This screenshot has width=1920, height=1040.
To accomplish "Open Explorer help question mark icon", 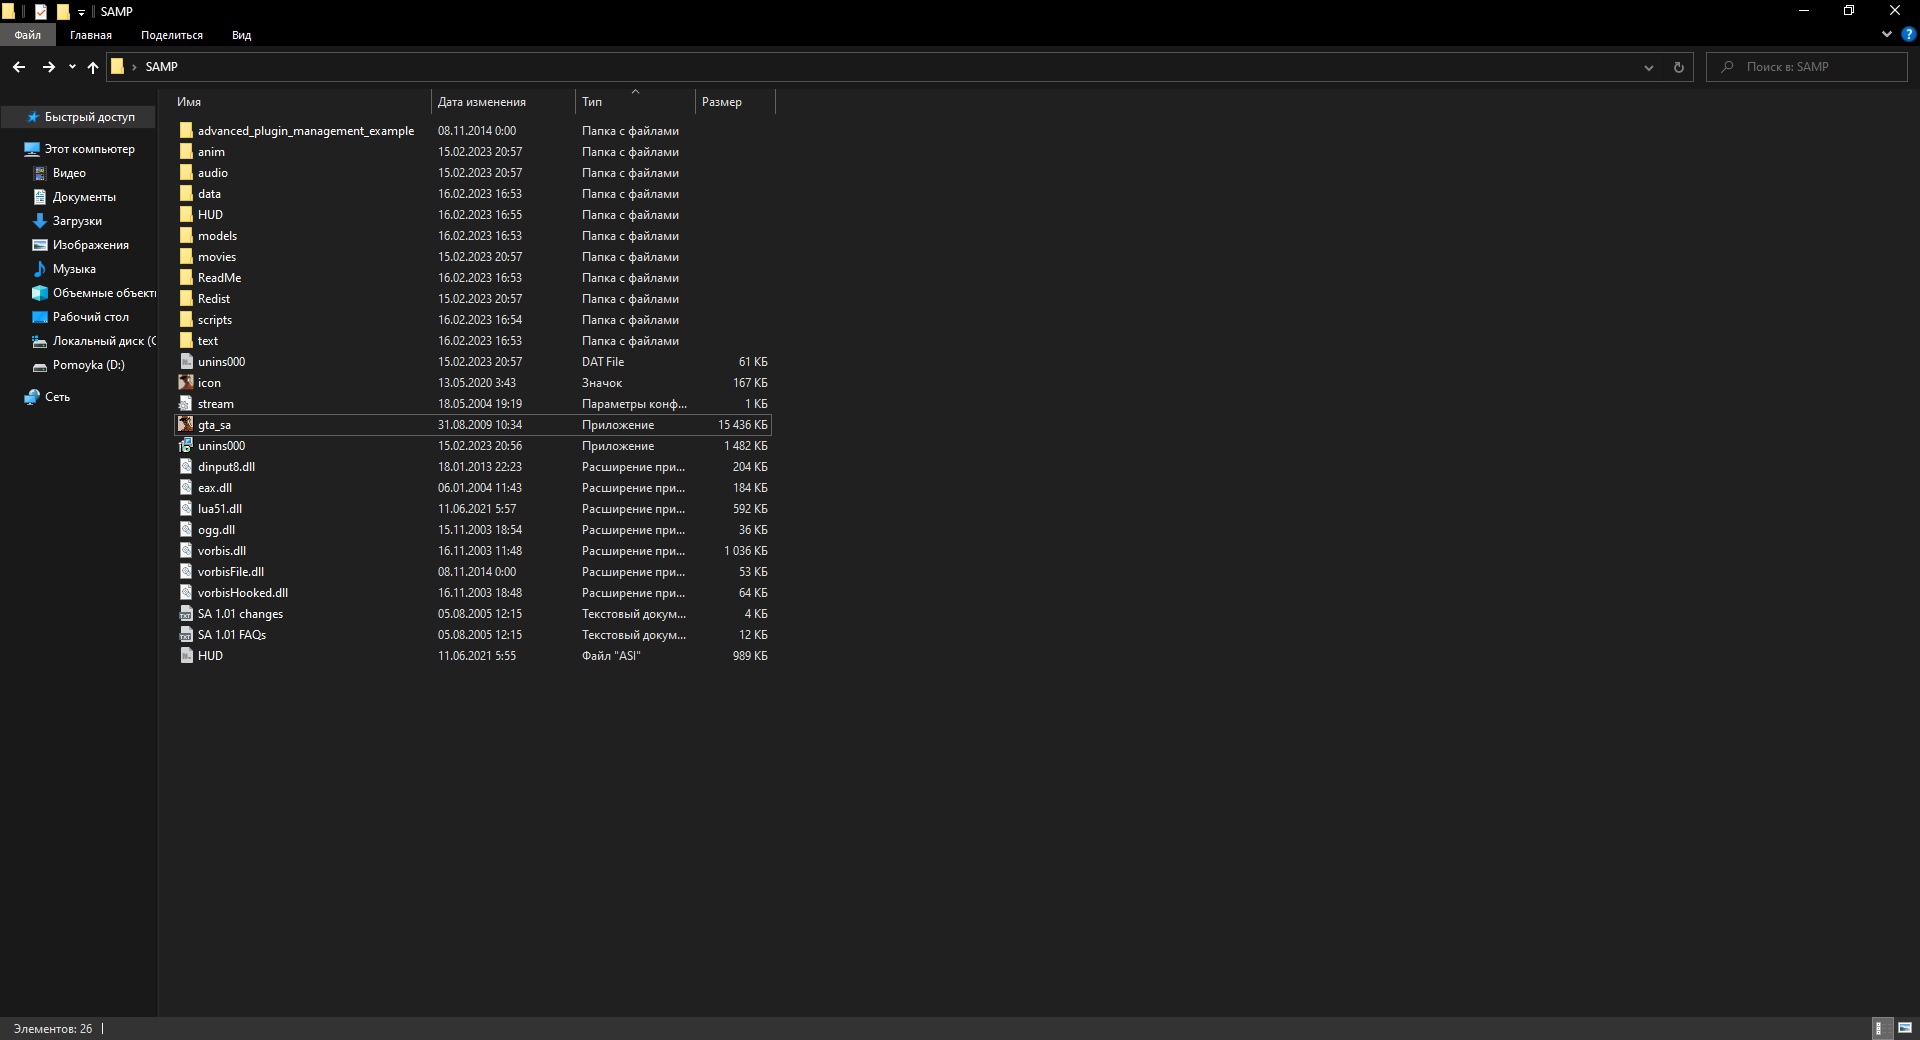I will pyautogui.click(x=1908, y=34).
